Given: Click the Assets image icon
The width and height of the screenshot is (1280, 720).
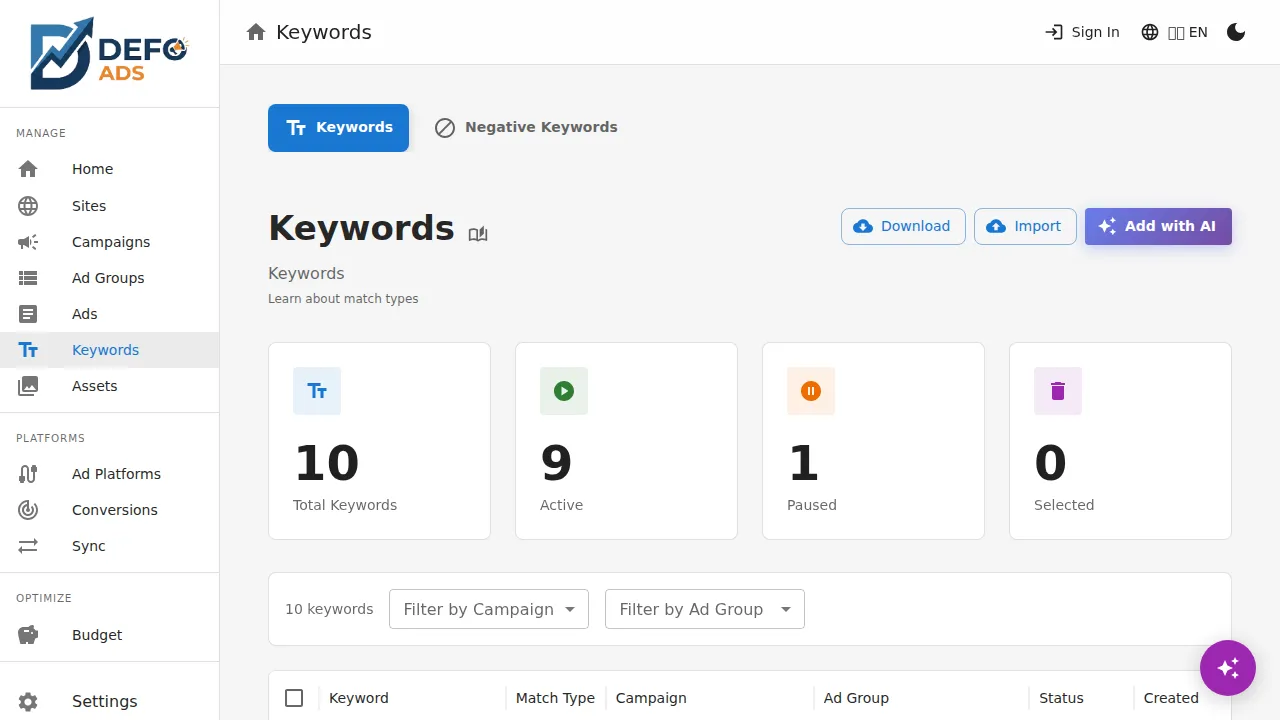Looking at the screenshot, I should point(28,386).
